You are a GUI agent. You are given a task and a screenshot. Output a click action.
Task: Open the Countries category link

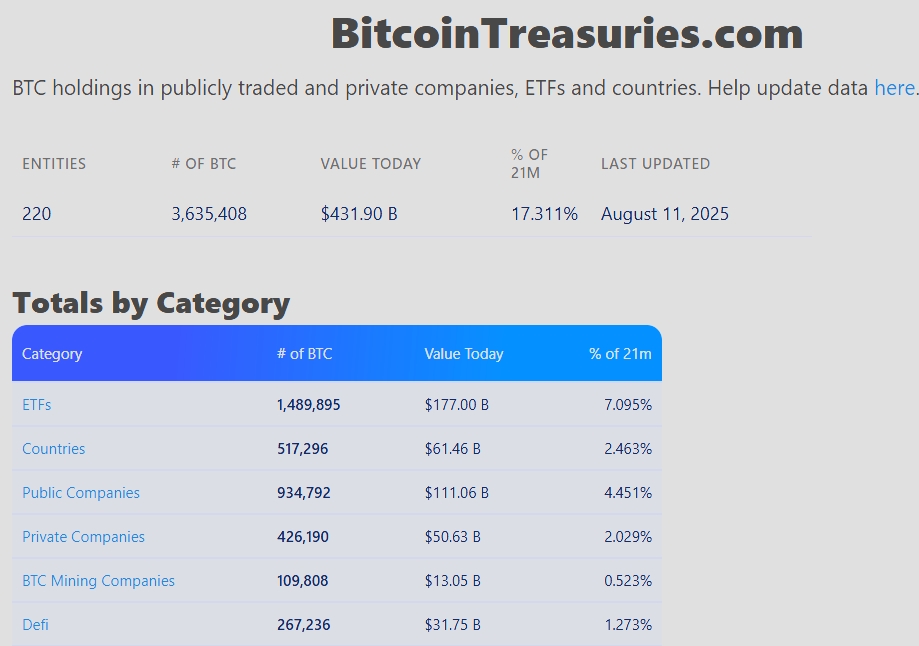[x=54, y=449]
